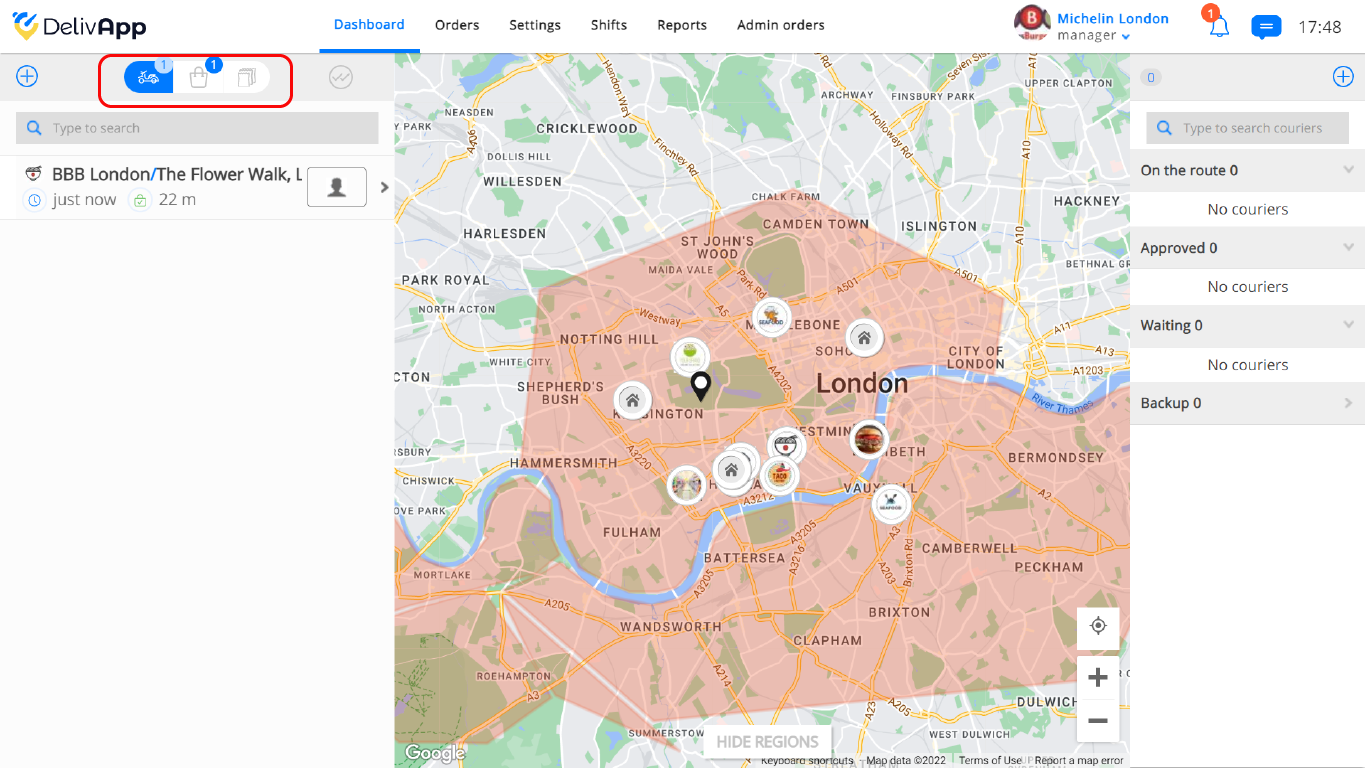The height and width of the screenshot is (768, 1365).
Task: Add a new courier with plus icon
Action: 1343,77
